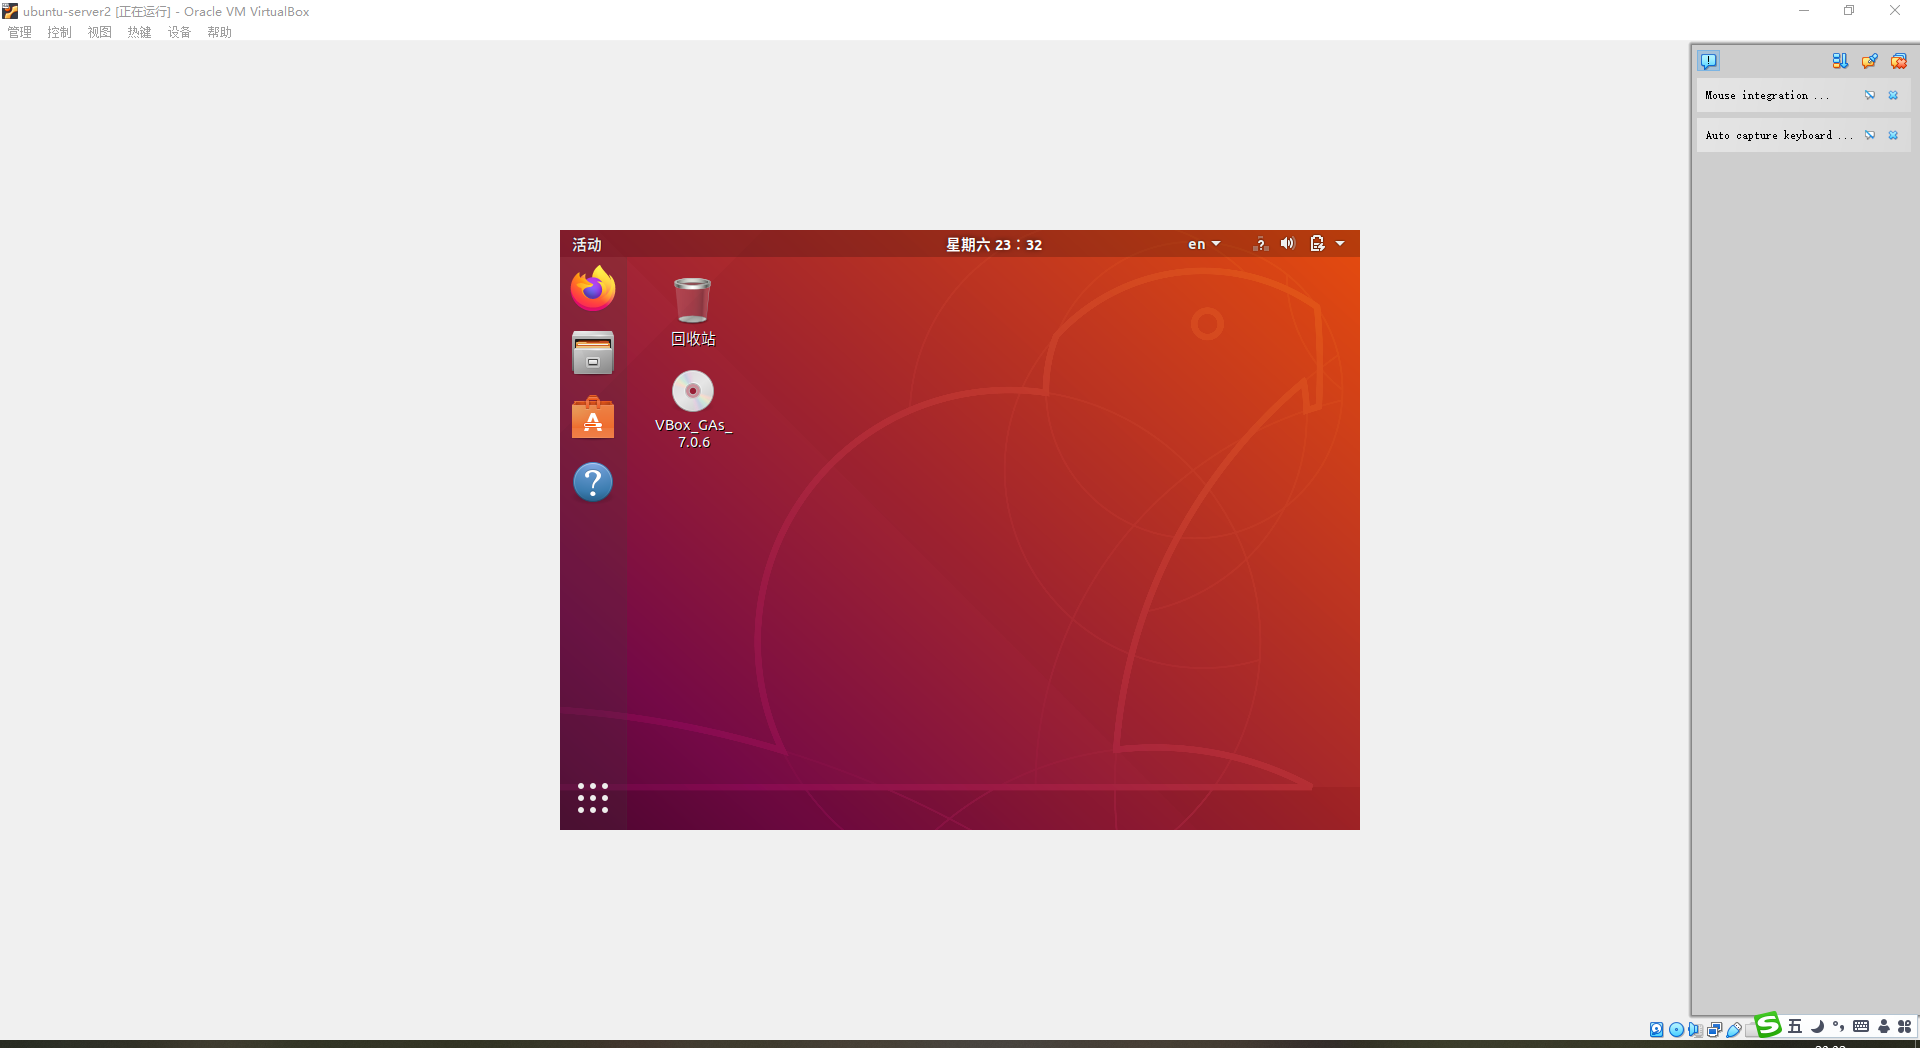This screenshot has height=1048, width=1920.
Task: Open the 控制 menu
Action: [x=60, y=32]
